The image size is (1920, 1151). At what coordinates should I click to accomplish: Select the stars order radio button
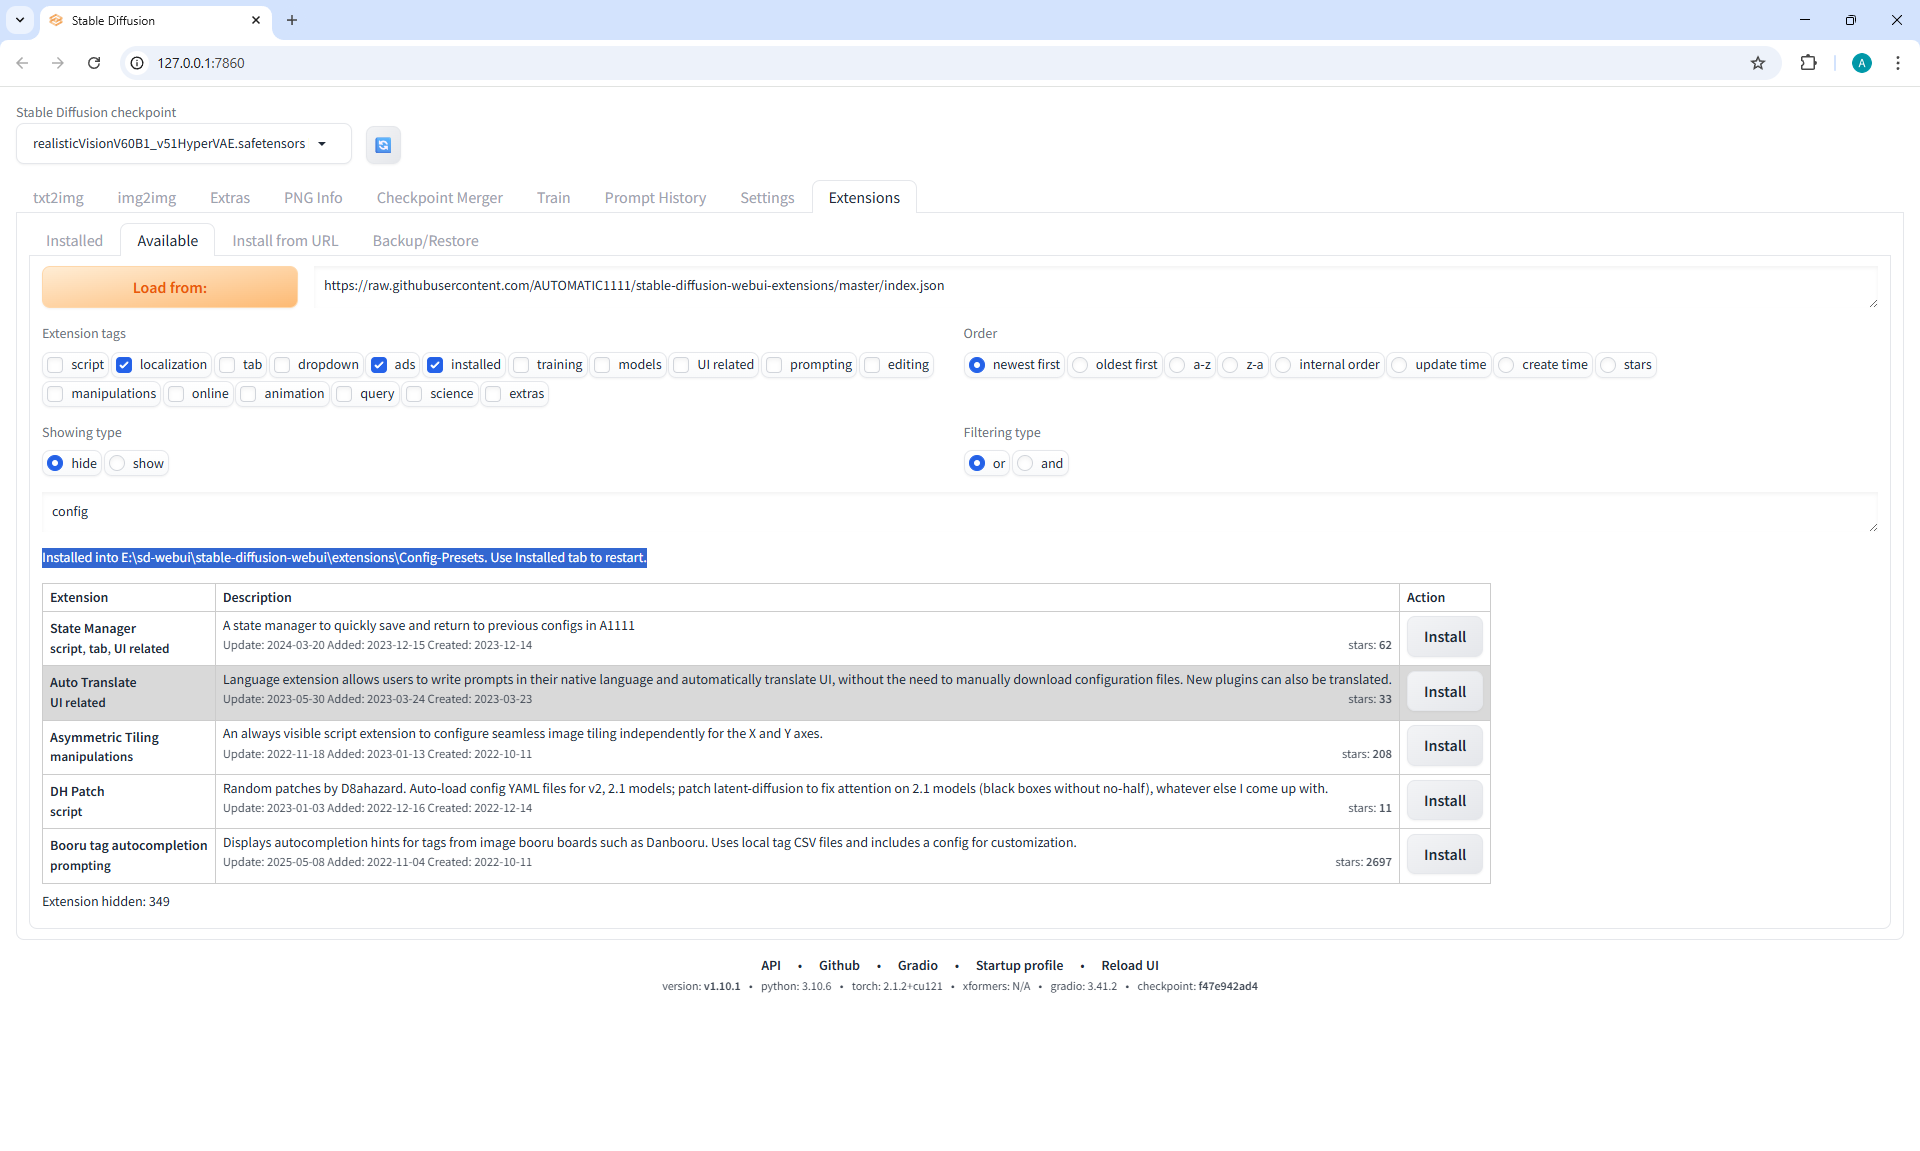(1608, 365)
